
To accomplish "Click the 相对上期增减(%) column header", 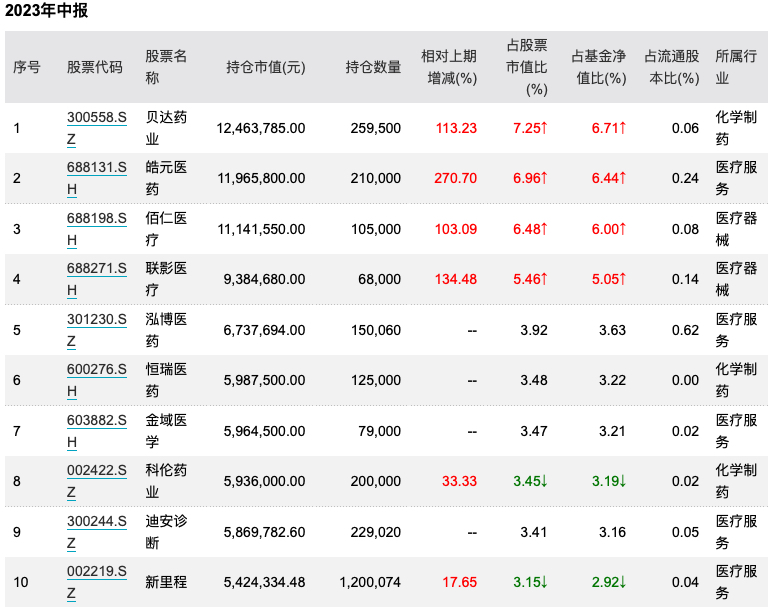I will click(x=449, y=67).
